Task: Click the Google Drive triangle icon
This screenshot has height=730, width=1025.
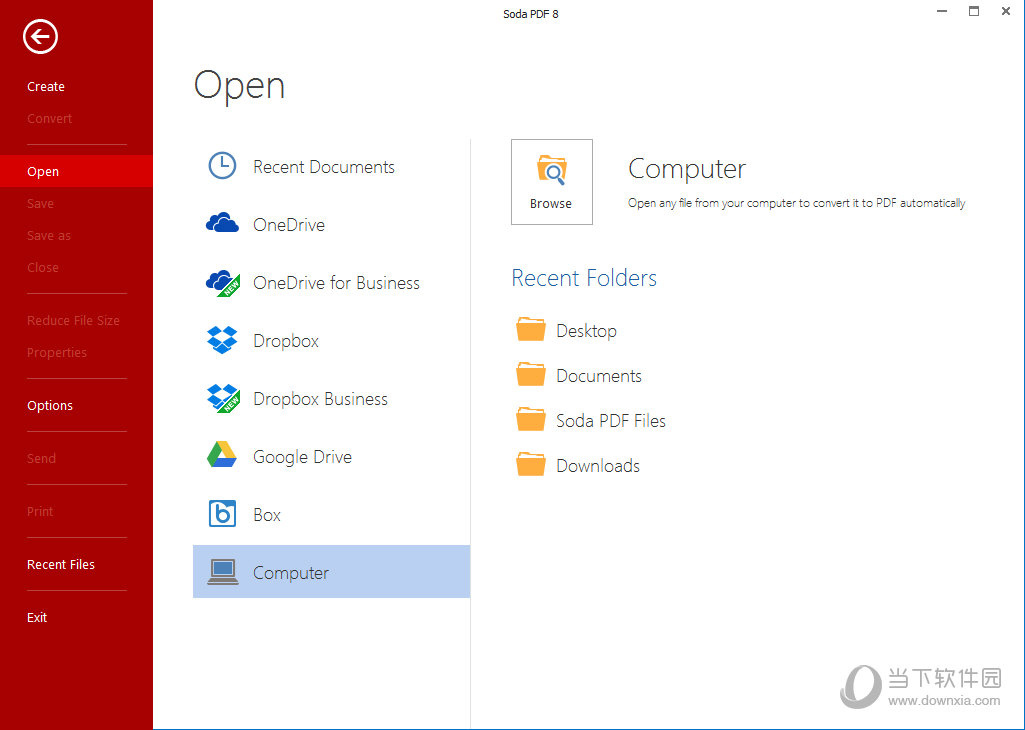Action: (x=222, y=455)
